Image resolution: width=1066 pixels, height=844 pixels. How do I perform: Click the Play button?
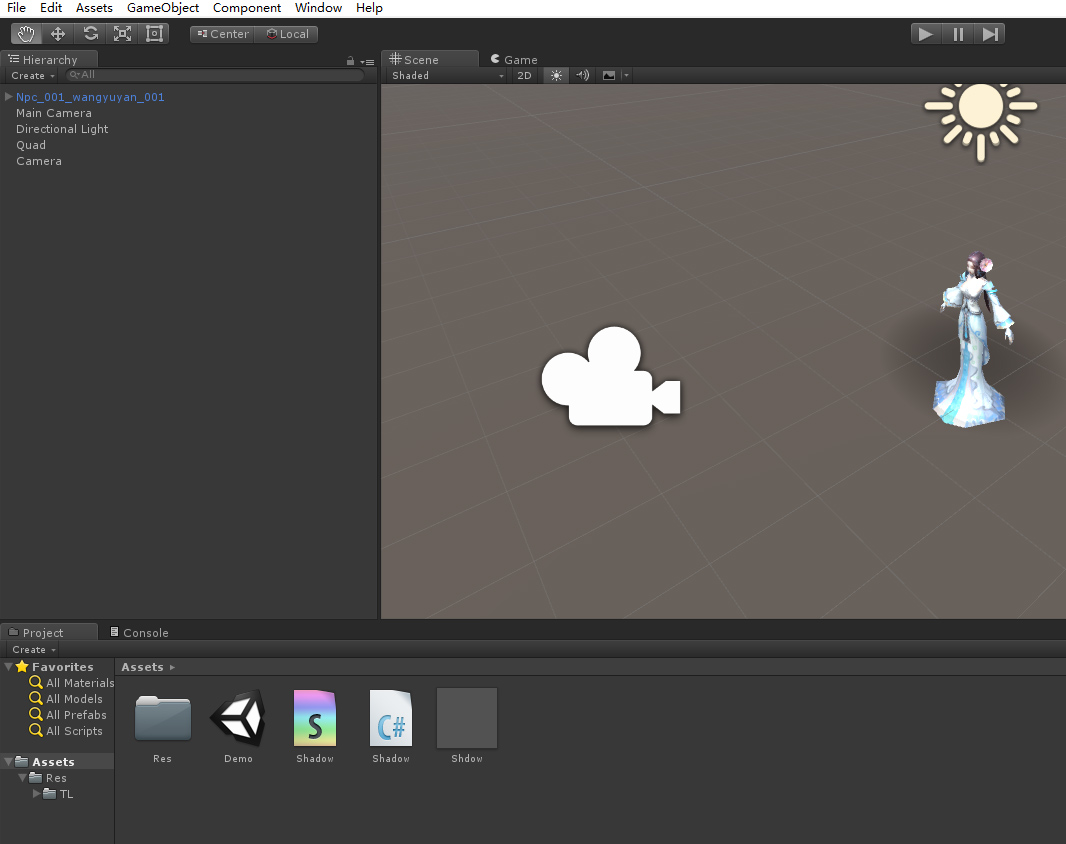[926, 34]
